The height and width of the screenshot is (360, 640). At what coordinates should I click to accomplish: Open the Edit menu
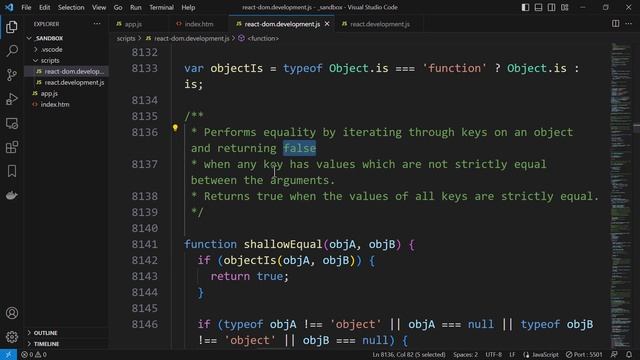pos(44,7)
